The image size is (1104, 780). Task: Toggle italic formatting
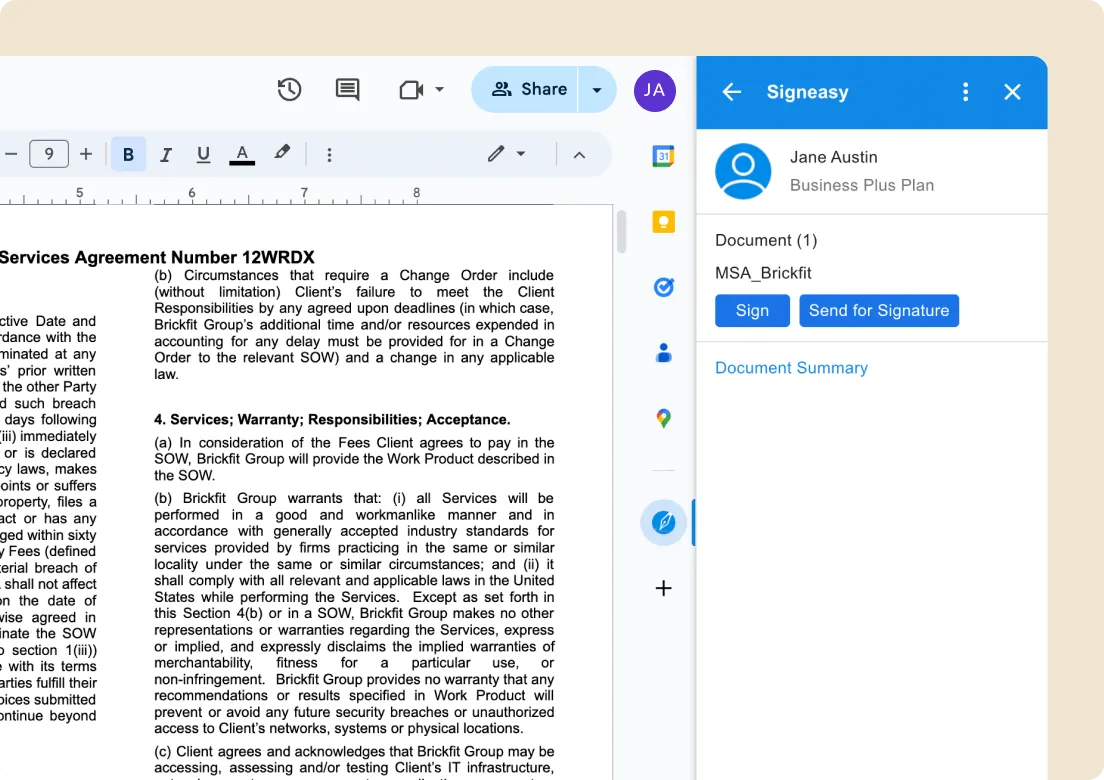[166, 154]
